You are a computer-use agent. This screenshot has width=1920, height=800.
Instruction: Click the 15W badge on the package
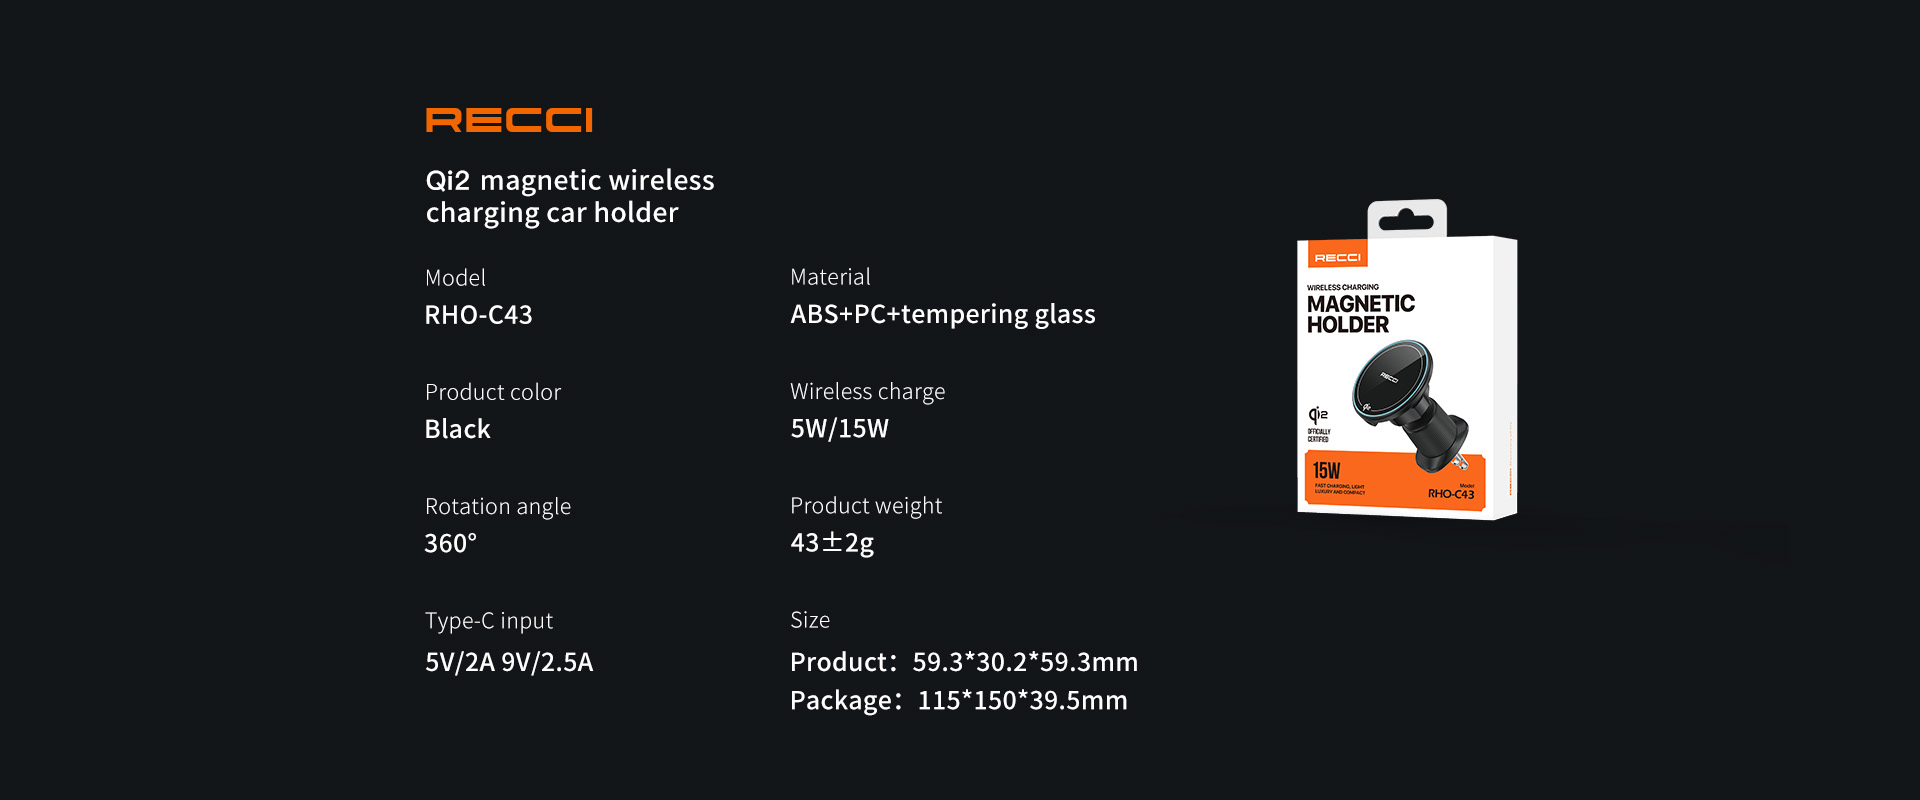coord(1326,470)
